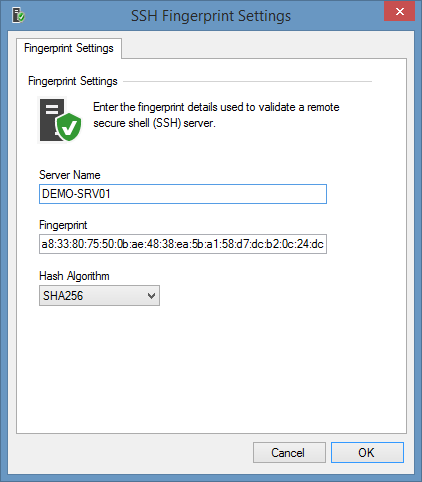This screenshot has height=482, width=422.
Task: Close the SSH Fingerprint Settings dialog
Action: pyautogui.click(x=399, y=12)
